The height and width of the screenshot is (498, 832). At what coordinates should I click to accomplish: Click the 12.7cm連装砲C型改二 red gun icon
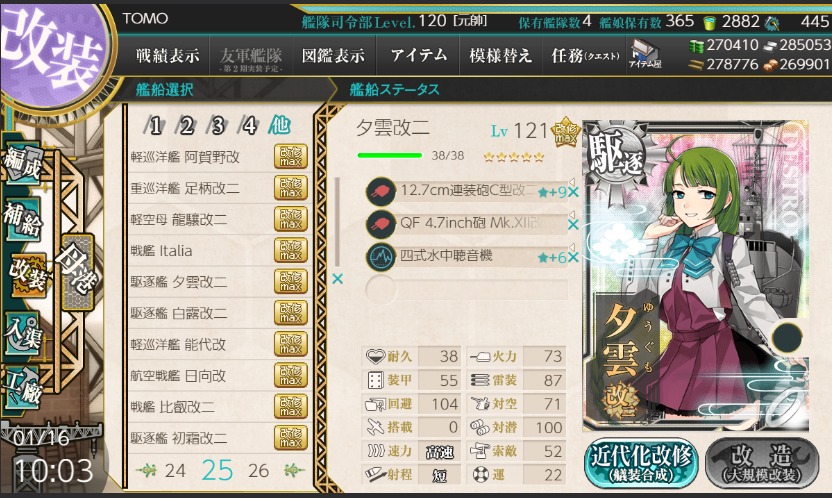click(x=380, y=191)
